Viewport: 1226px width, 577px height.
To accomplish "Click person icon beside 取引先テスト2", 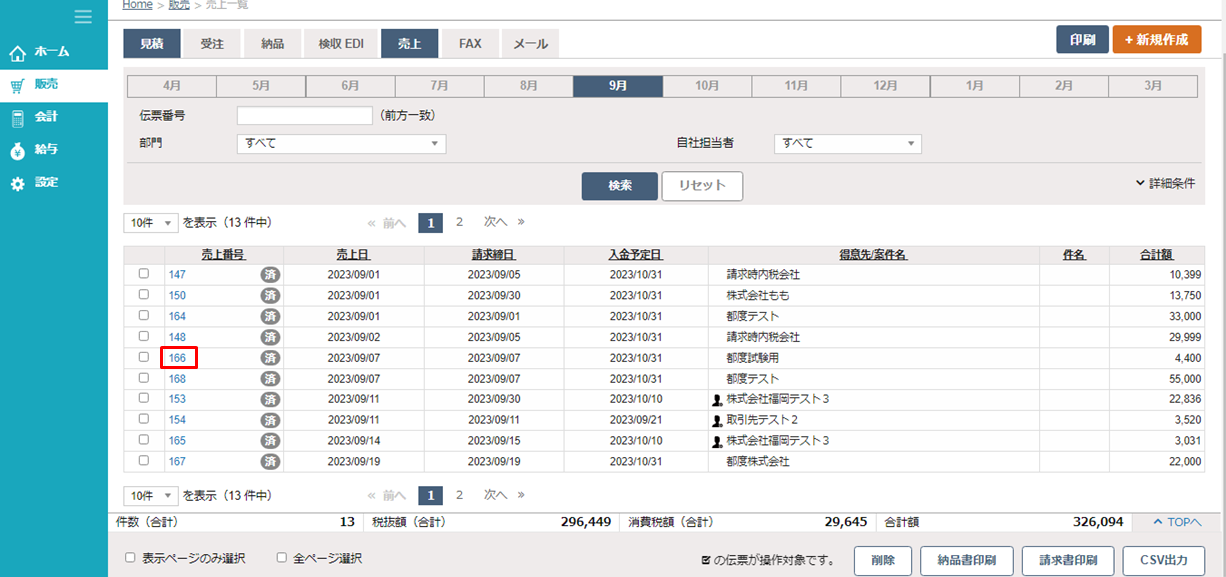I will [716, 420].
